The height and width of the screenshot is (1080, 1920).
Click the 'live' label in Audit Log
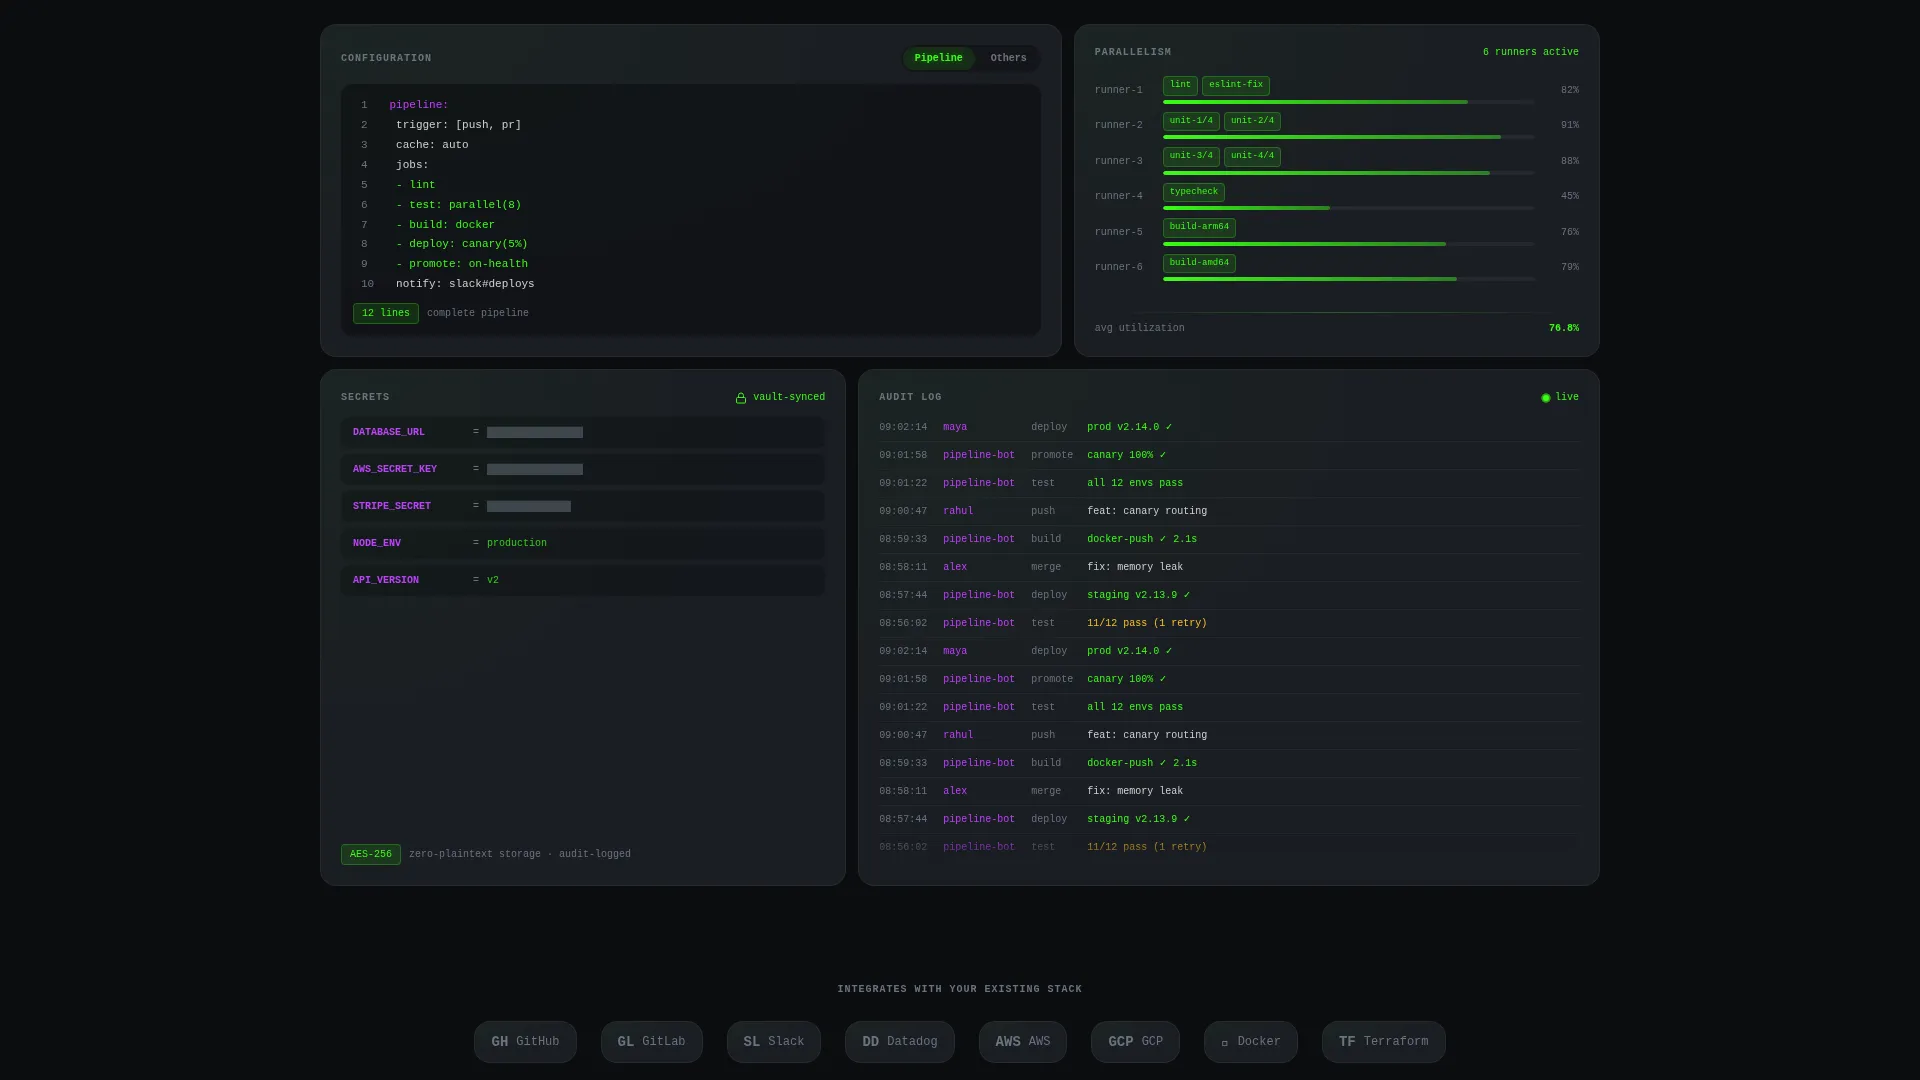pos(1567,398)
